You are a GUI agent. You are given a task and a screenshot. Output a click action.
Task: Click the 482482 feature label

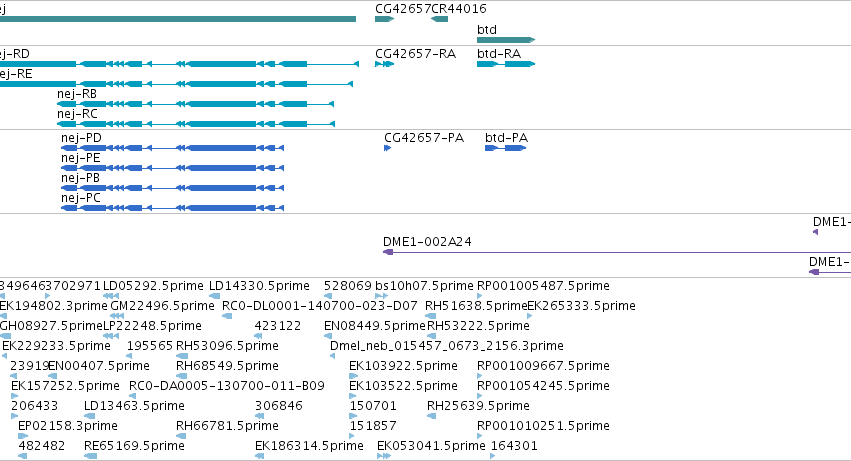point(42,446)
